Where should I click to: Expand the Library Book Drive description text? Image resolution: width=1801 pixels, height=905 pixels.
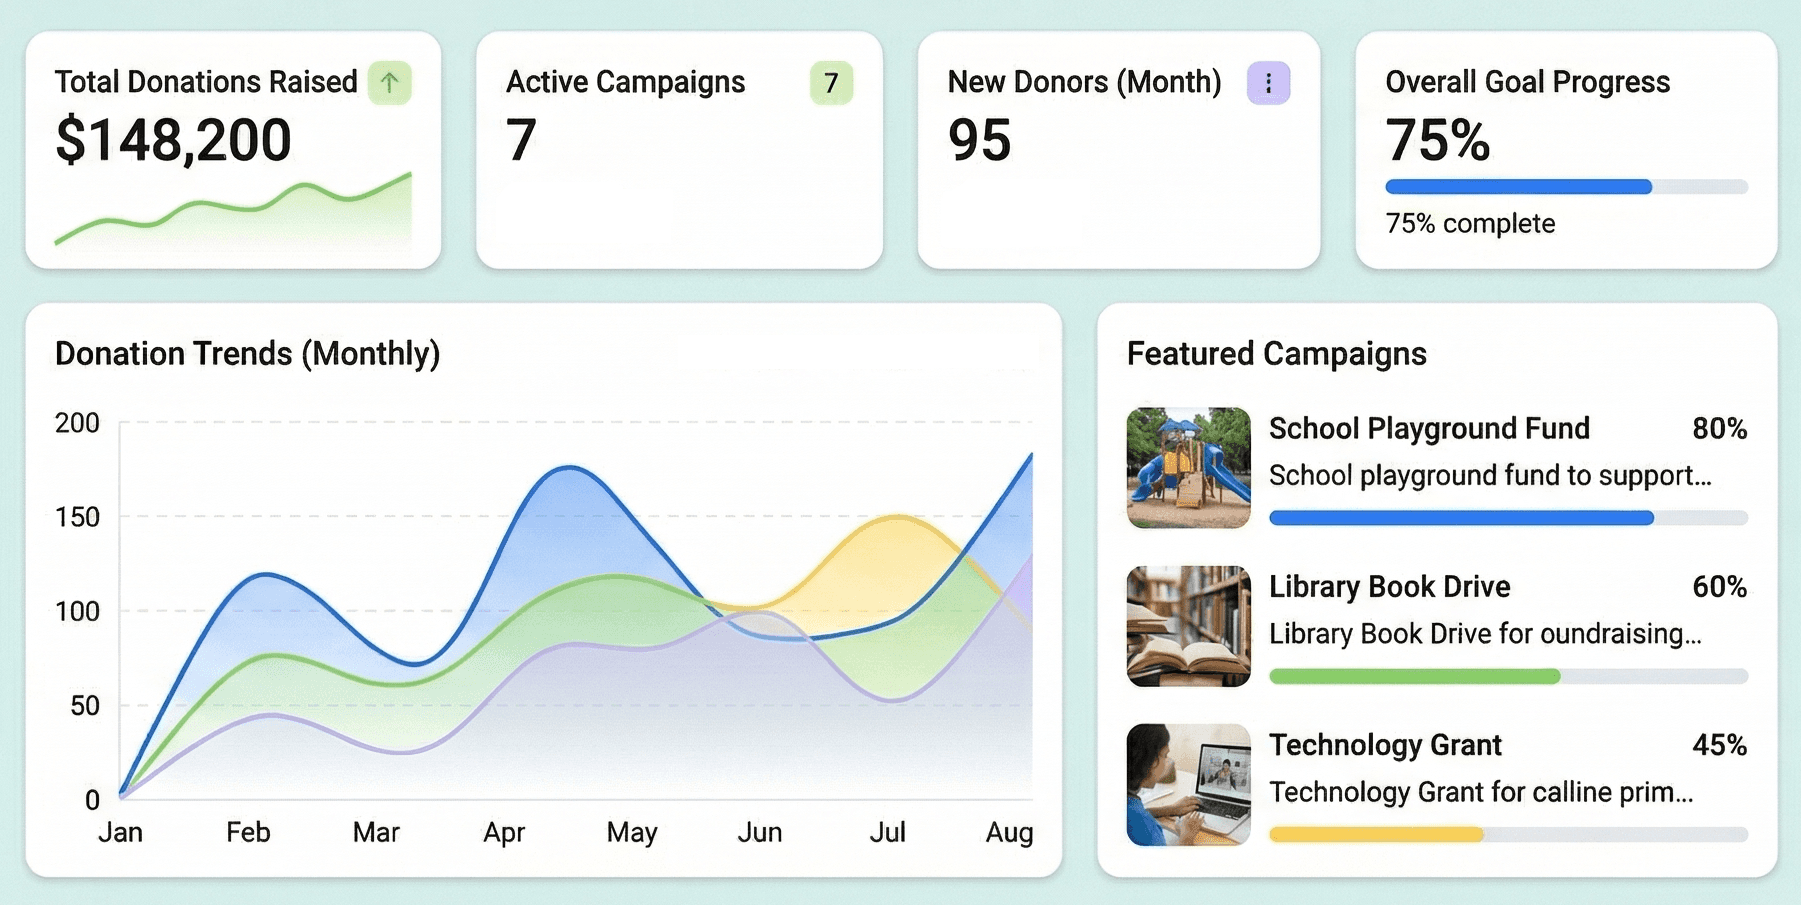[1484, 633]
